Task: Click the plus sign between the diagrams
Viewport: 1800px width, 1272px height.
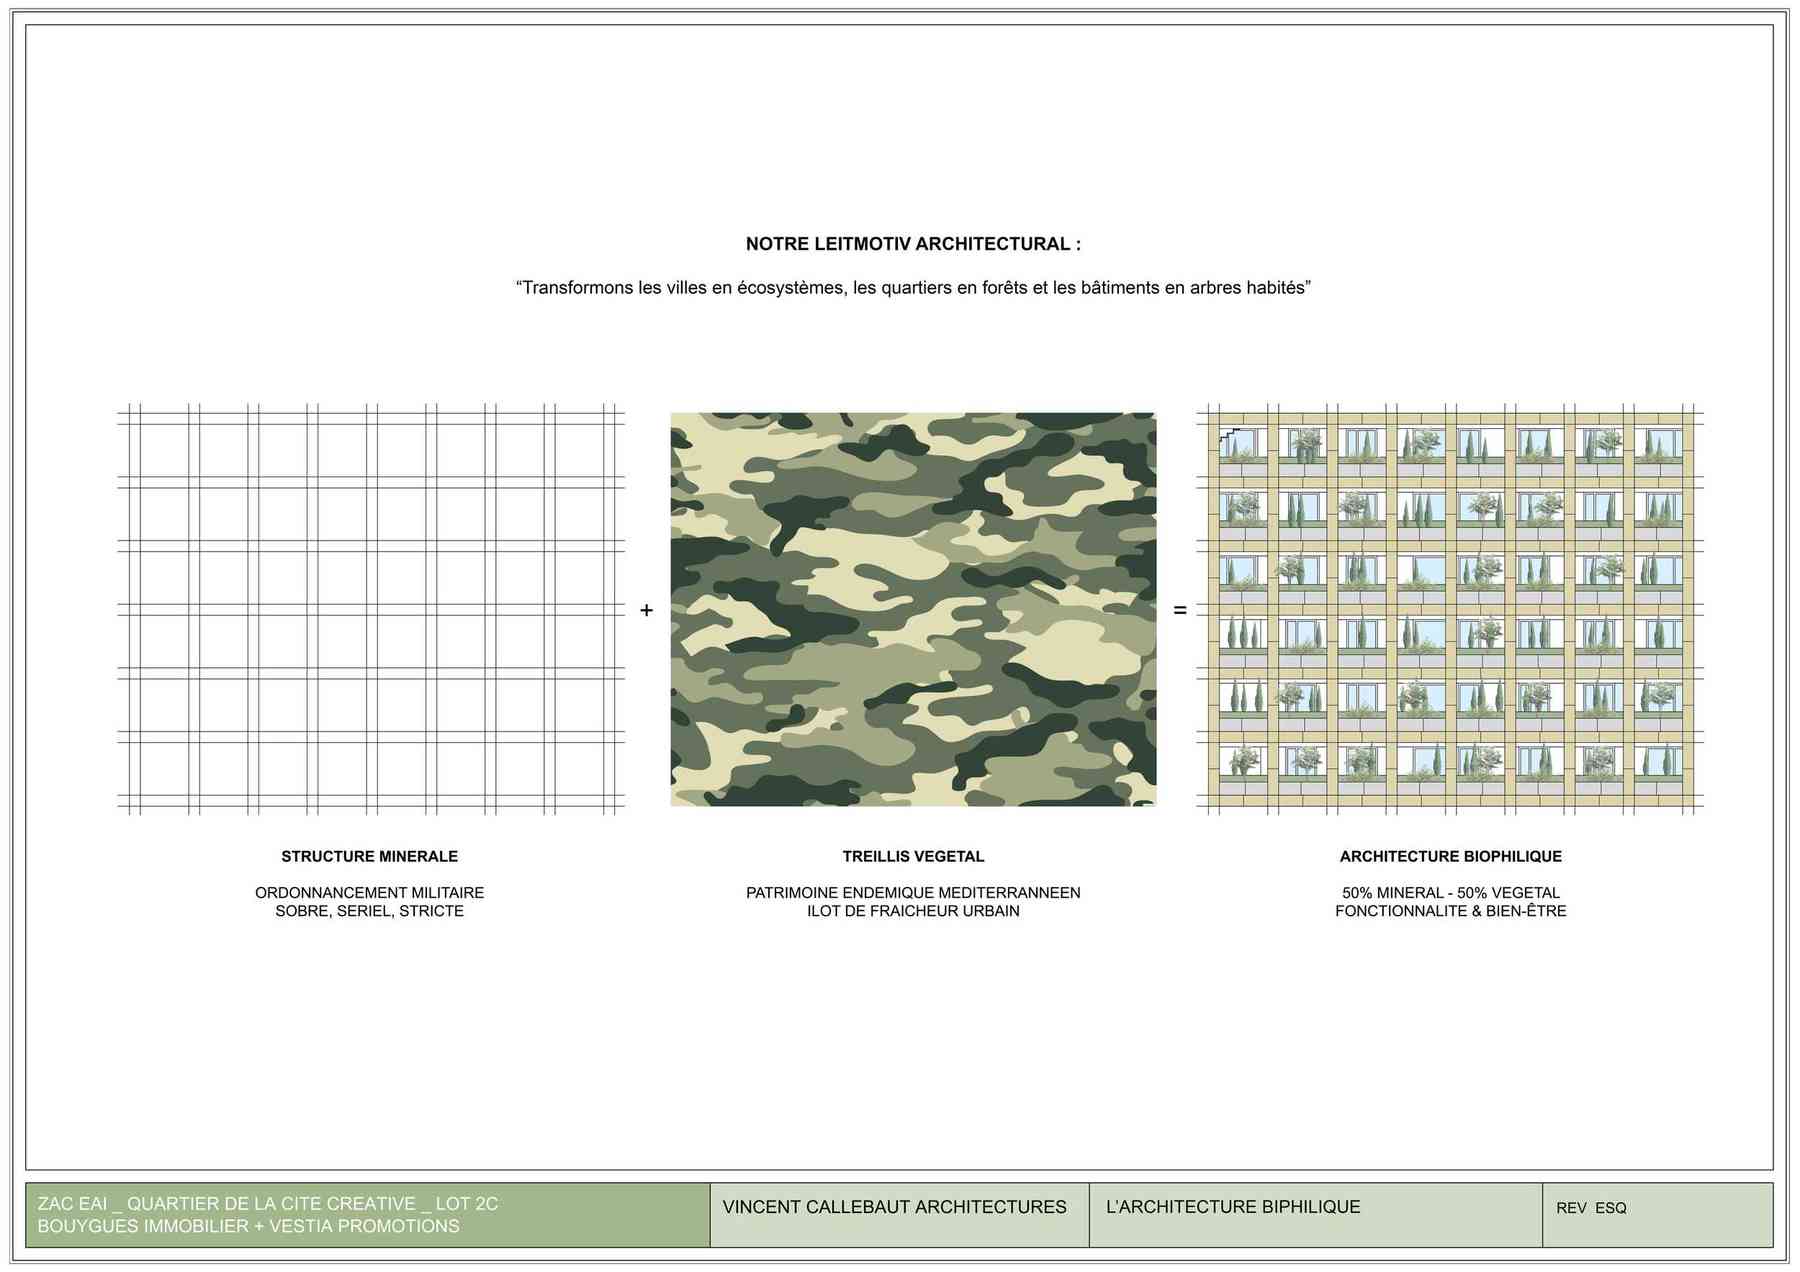Action: [x=646, y=610]
